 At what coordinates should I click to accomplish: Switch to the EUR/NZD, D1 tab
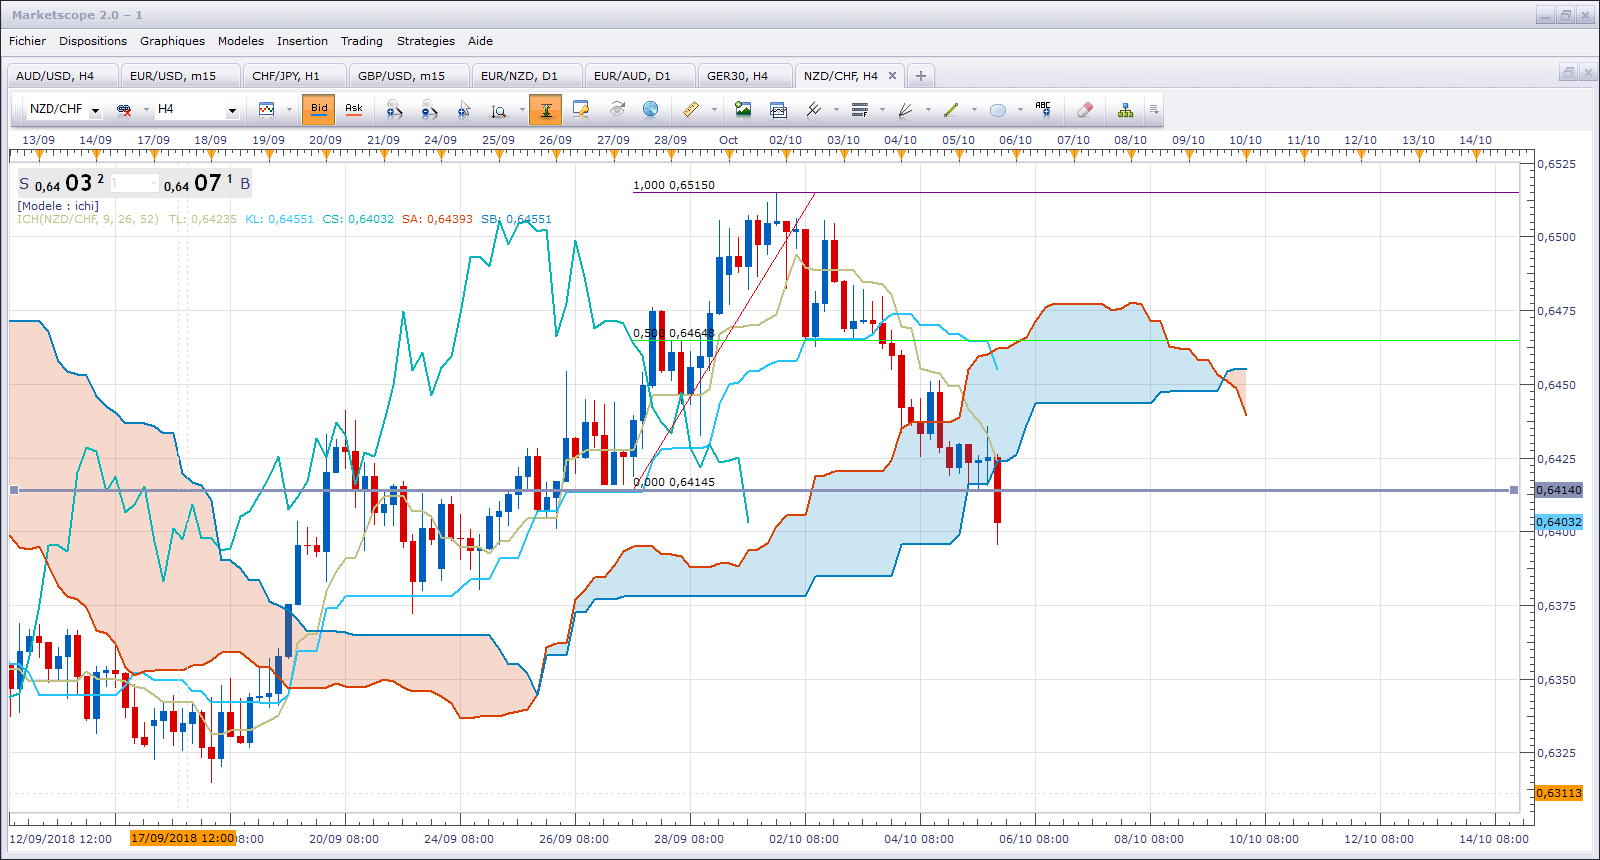519,76
